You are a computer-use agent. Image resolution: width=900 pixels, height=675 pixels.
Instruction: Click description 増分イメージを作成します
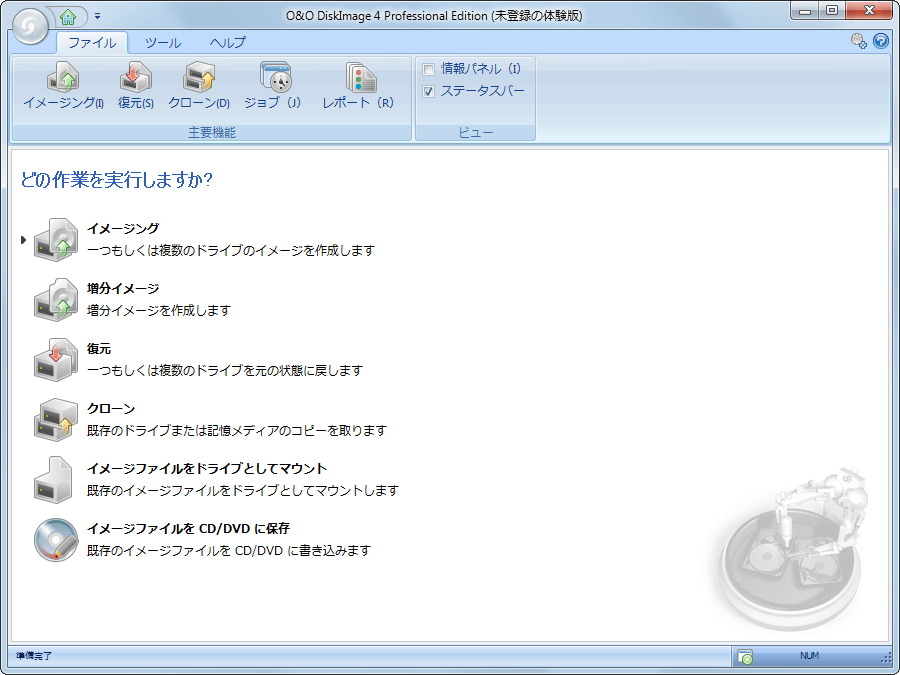point(159,311)
